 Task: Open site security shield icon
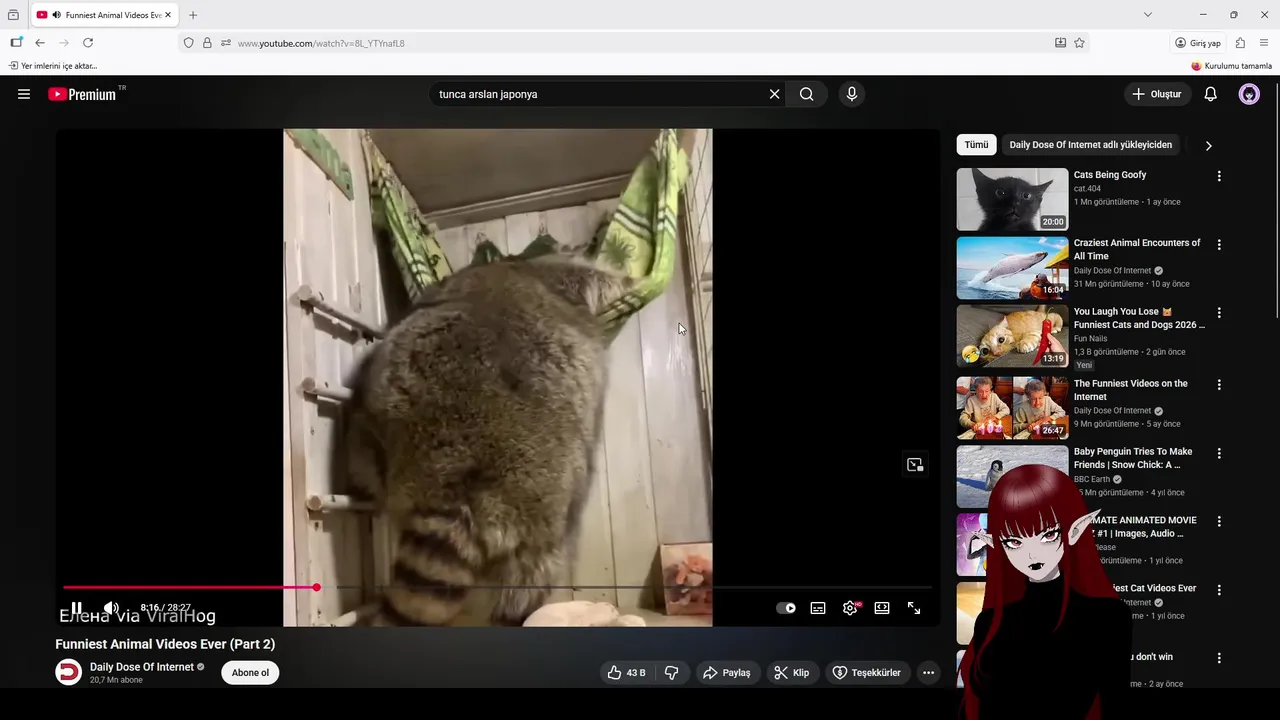[x=188, y=43]
